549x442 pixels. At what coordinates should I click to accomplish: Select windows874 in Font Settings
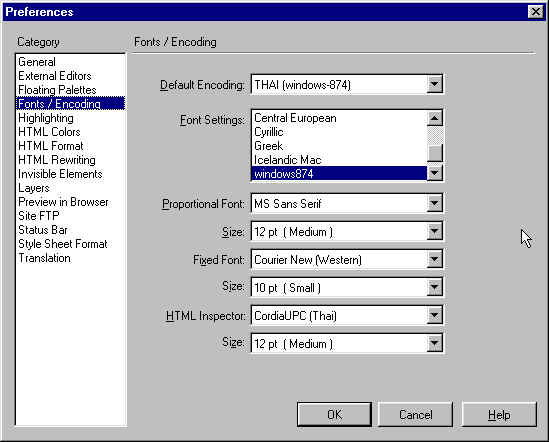[339, 174]
